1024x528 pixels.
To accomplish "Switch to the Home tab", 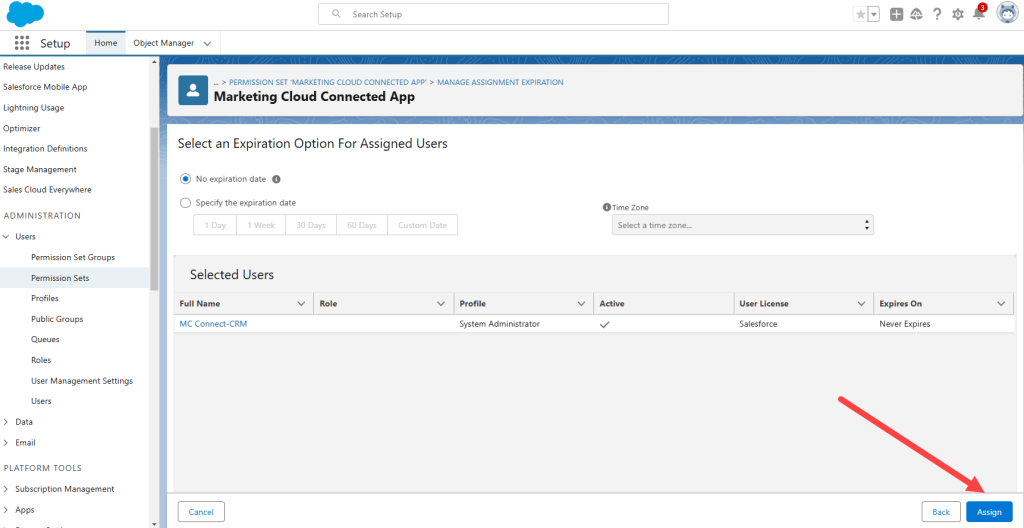I will point(106,43).
